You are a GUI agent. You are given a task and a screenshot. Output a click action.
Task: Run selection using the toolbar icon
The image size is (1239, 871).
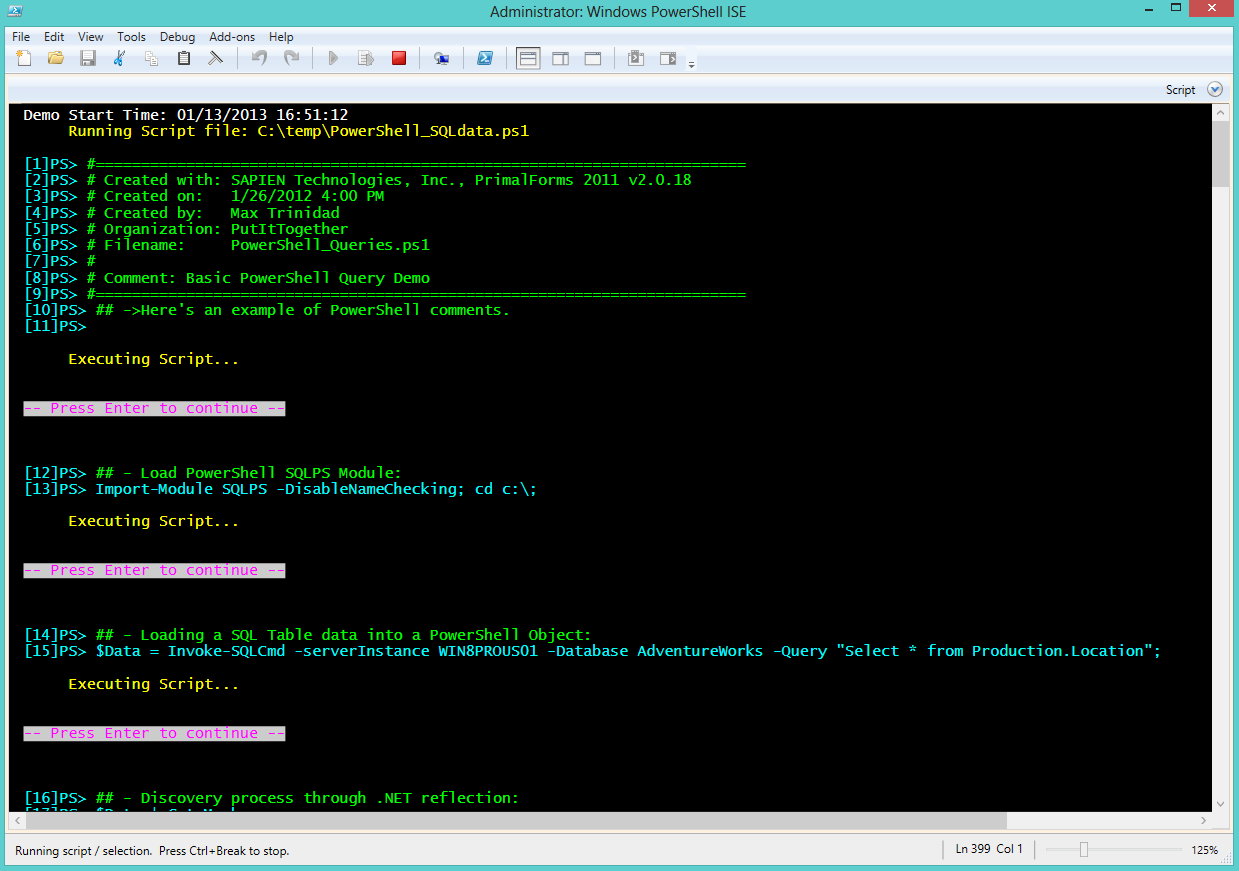click(366, 58)
